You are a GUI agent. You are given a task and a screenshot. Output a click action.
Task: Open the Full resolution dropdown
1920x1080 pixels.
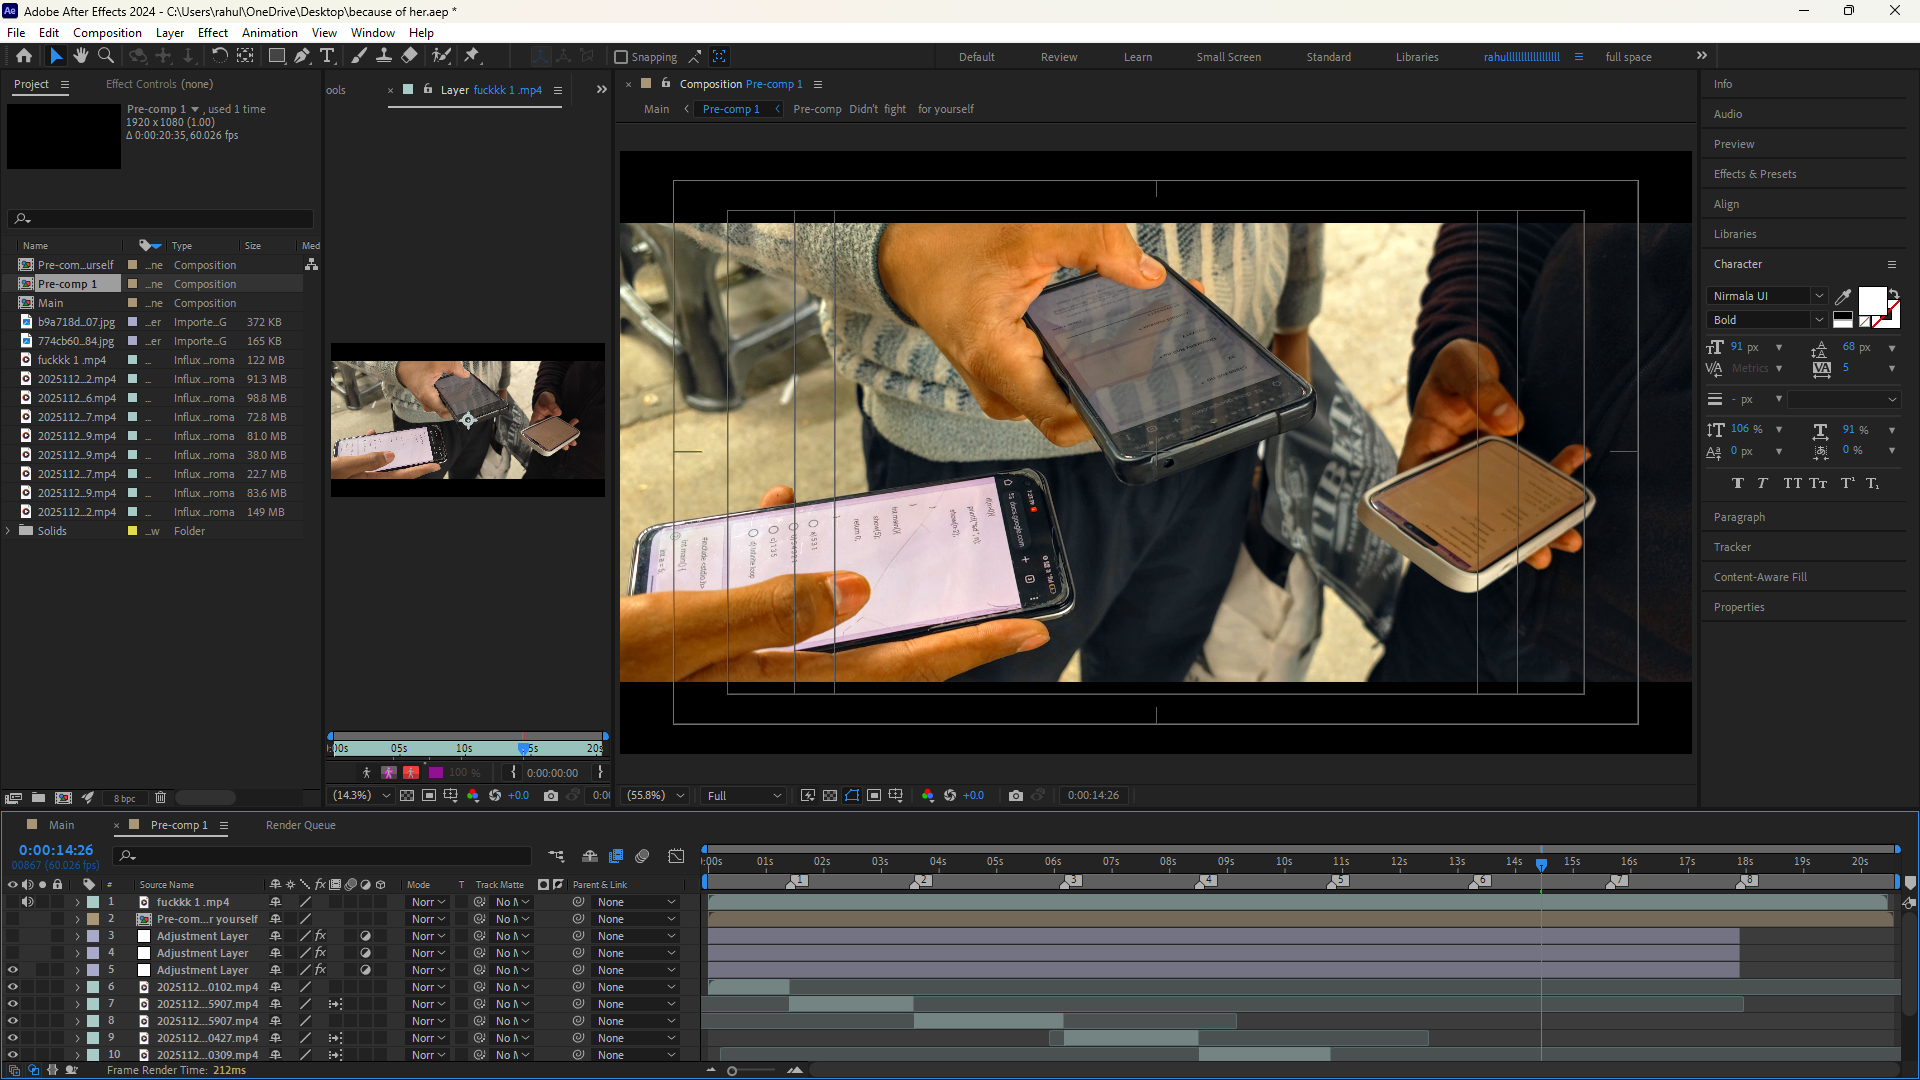[744, 795]
